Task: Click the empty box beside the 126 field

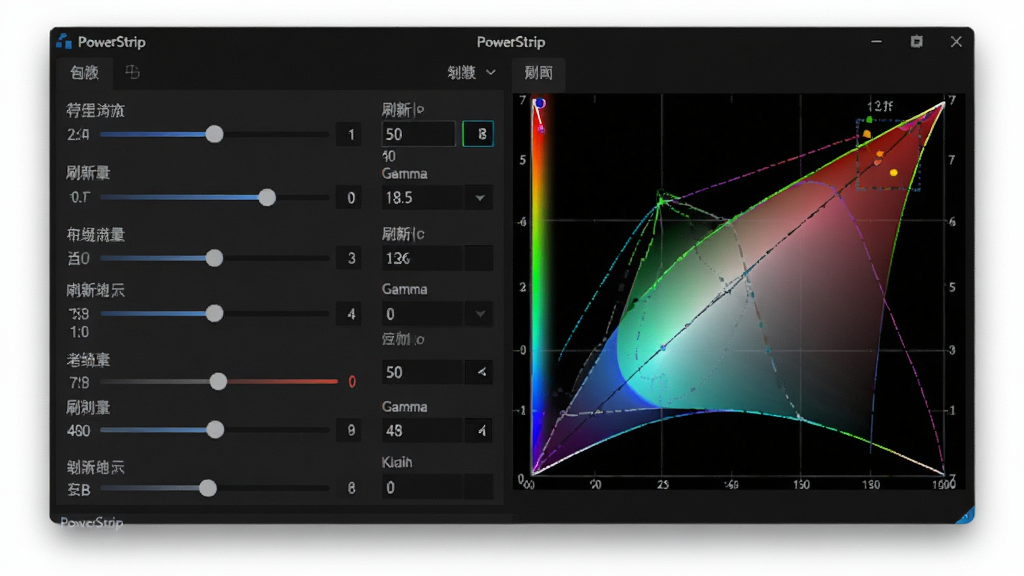Action: tap(479, 259)
